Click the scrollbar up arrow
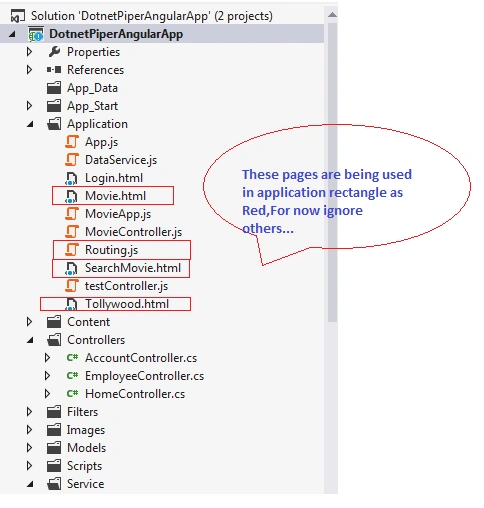Image resolution: width=484 pixels, height=508 pixels. point(332,15)
